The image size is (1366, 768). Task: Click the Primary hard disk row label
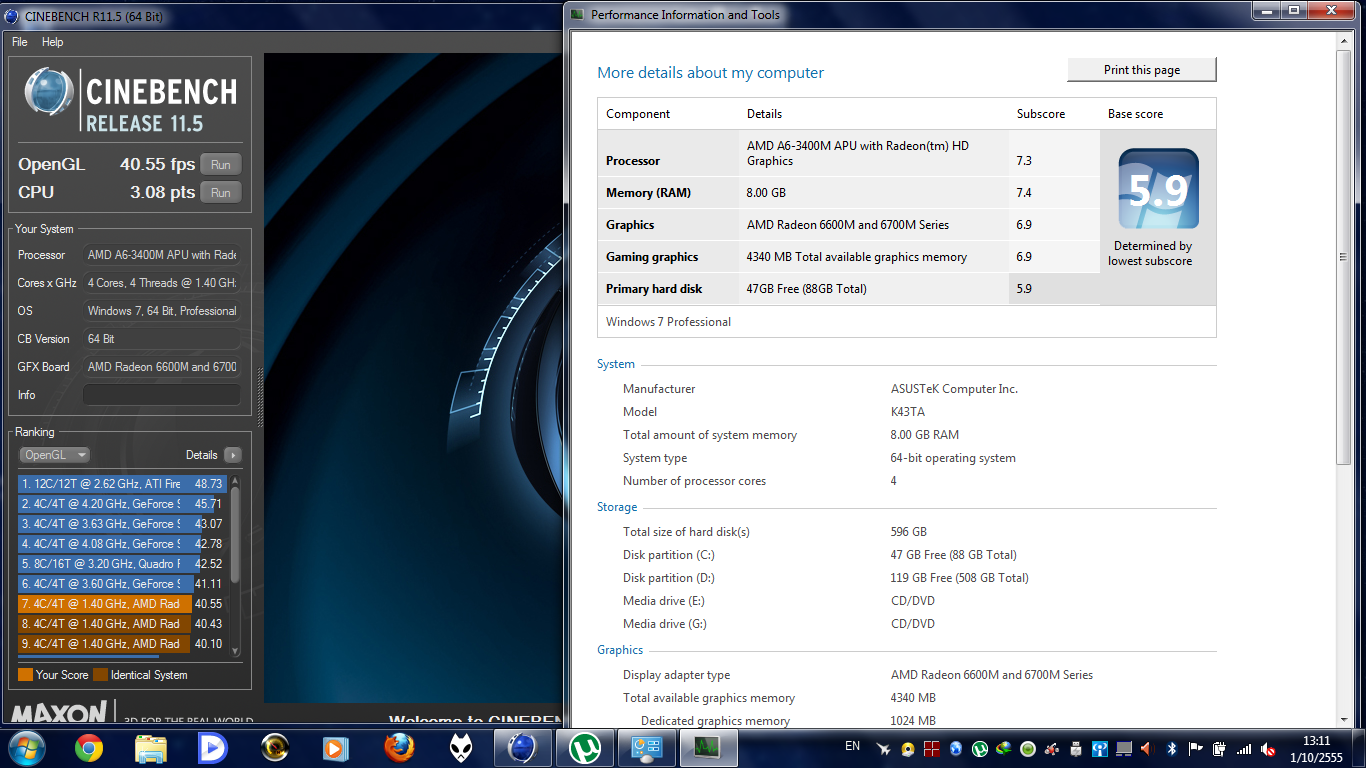[654, 289]
